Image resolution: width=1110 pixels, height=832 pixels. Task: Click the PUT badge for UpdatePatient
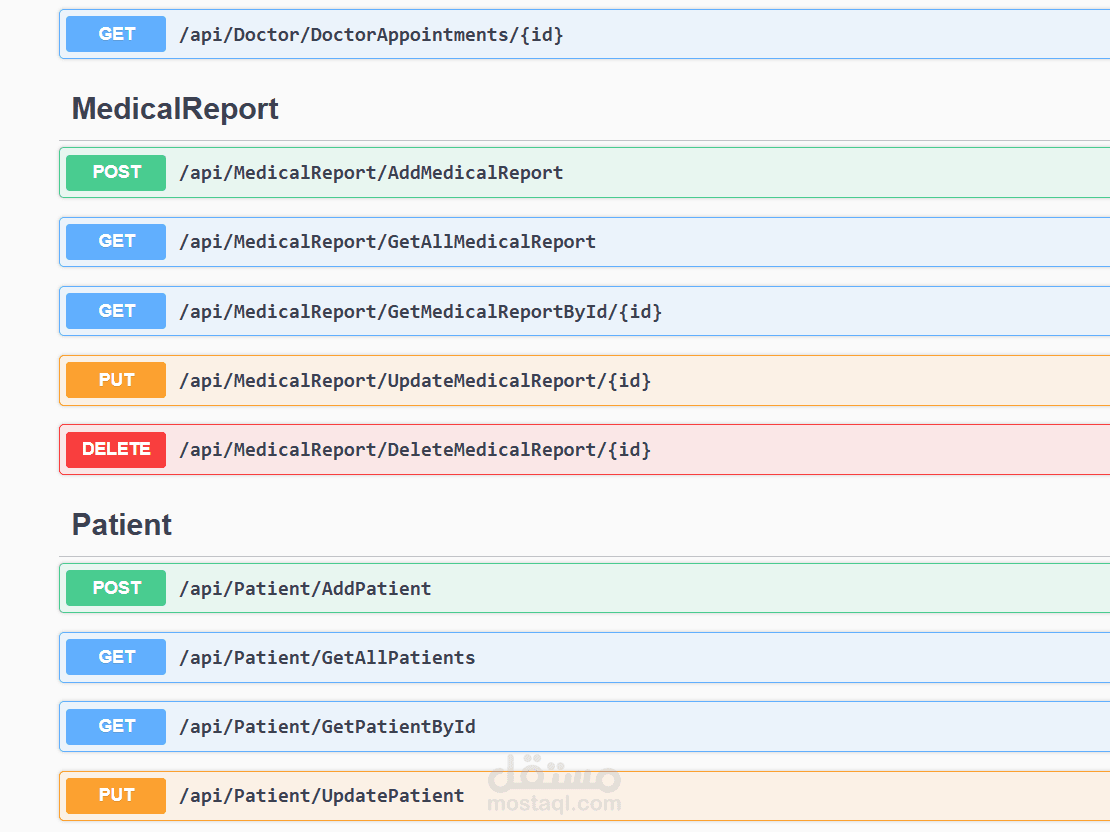(x=116, y=796)
